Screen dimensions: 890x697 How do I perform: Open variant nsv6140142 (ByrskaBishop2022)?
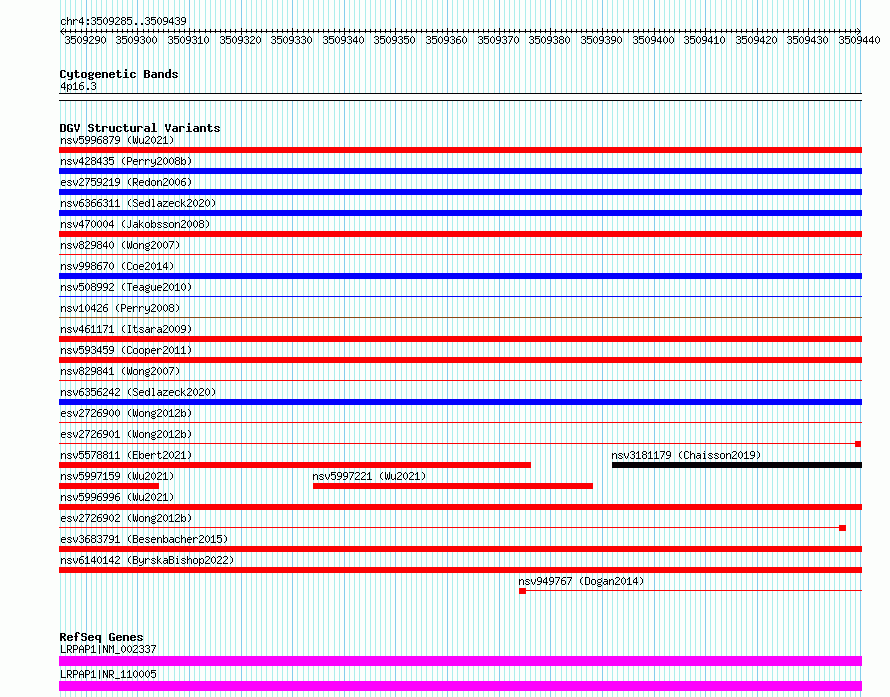pyautogui.click(x=147, y=560)
